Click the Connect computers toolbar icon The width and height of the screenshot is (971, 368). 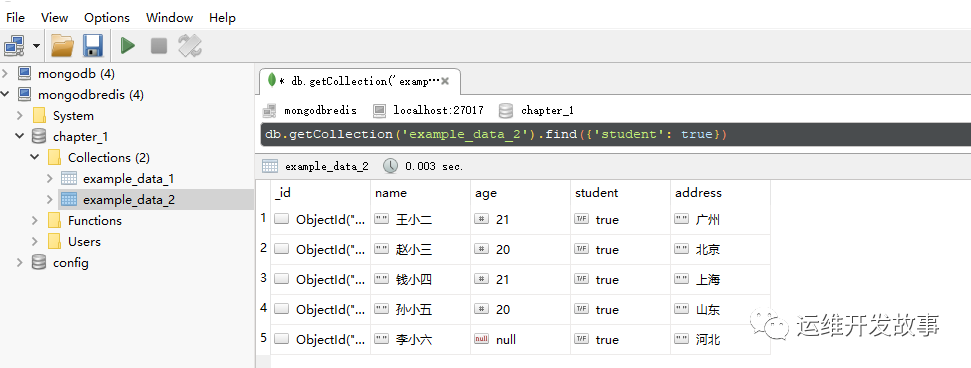pos(14,45)
